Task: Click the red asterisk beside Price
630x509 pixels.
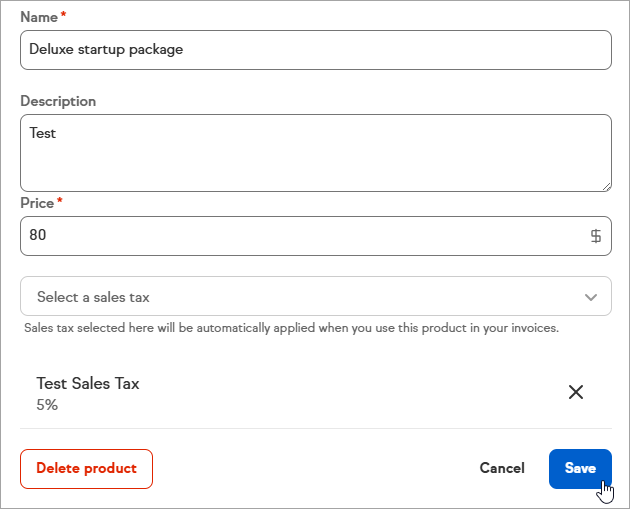Action: point(60,201)
